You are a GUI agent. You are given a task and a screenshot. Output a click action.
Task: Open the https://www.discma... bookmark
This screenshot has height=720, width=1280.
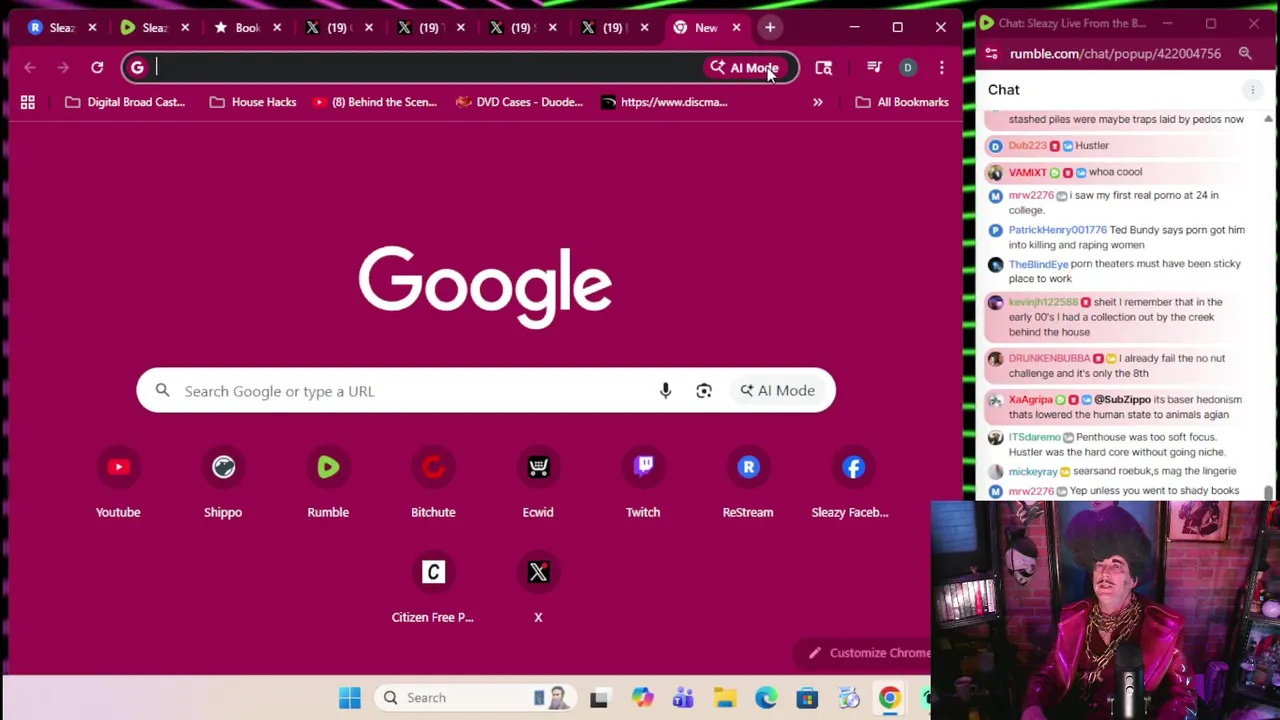point(664,102)
